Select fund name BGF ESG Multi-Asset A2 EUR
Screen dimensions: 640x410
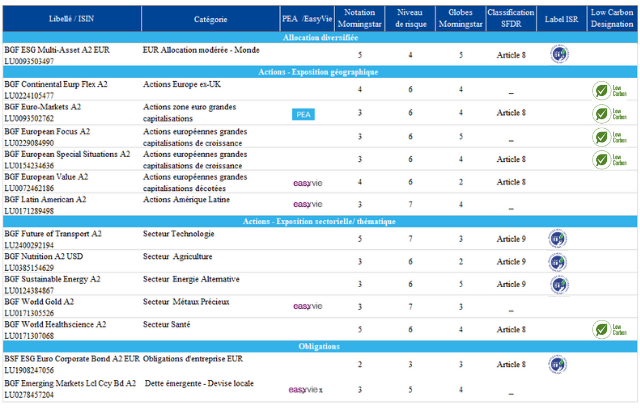pos(57,50)
